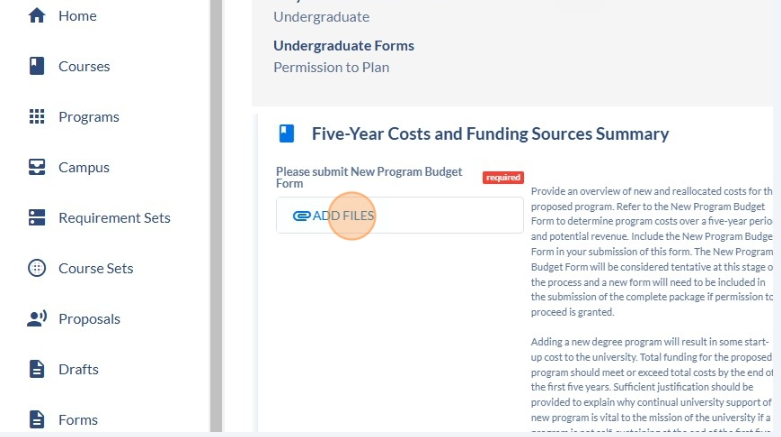781x437 pixels.
Task: Click the Proposals speaking-person icon
Action: point(37,318)
